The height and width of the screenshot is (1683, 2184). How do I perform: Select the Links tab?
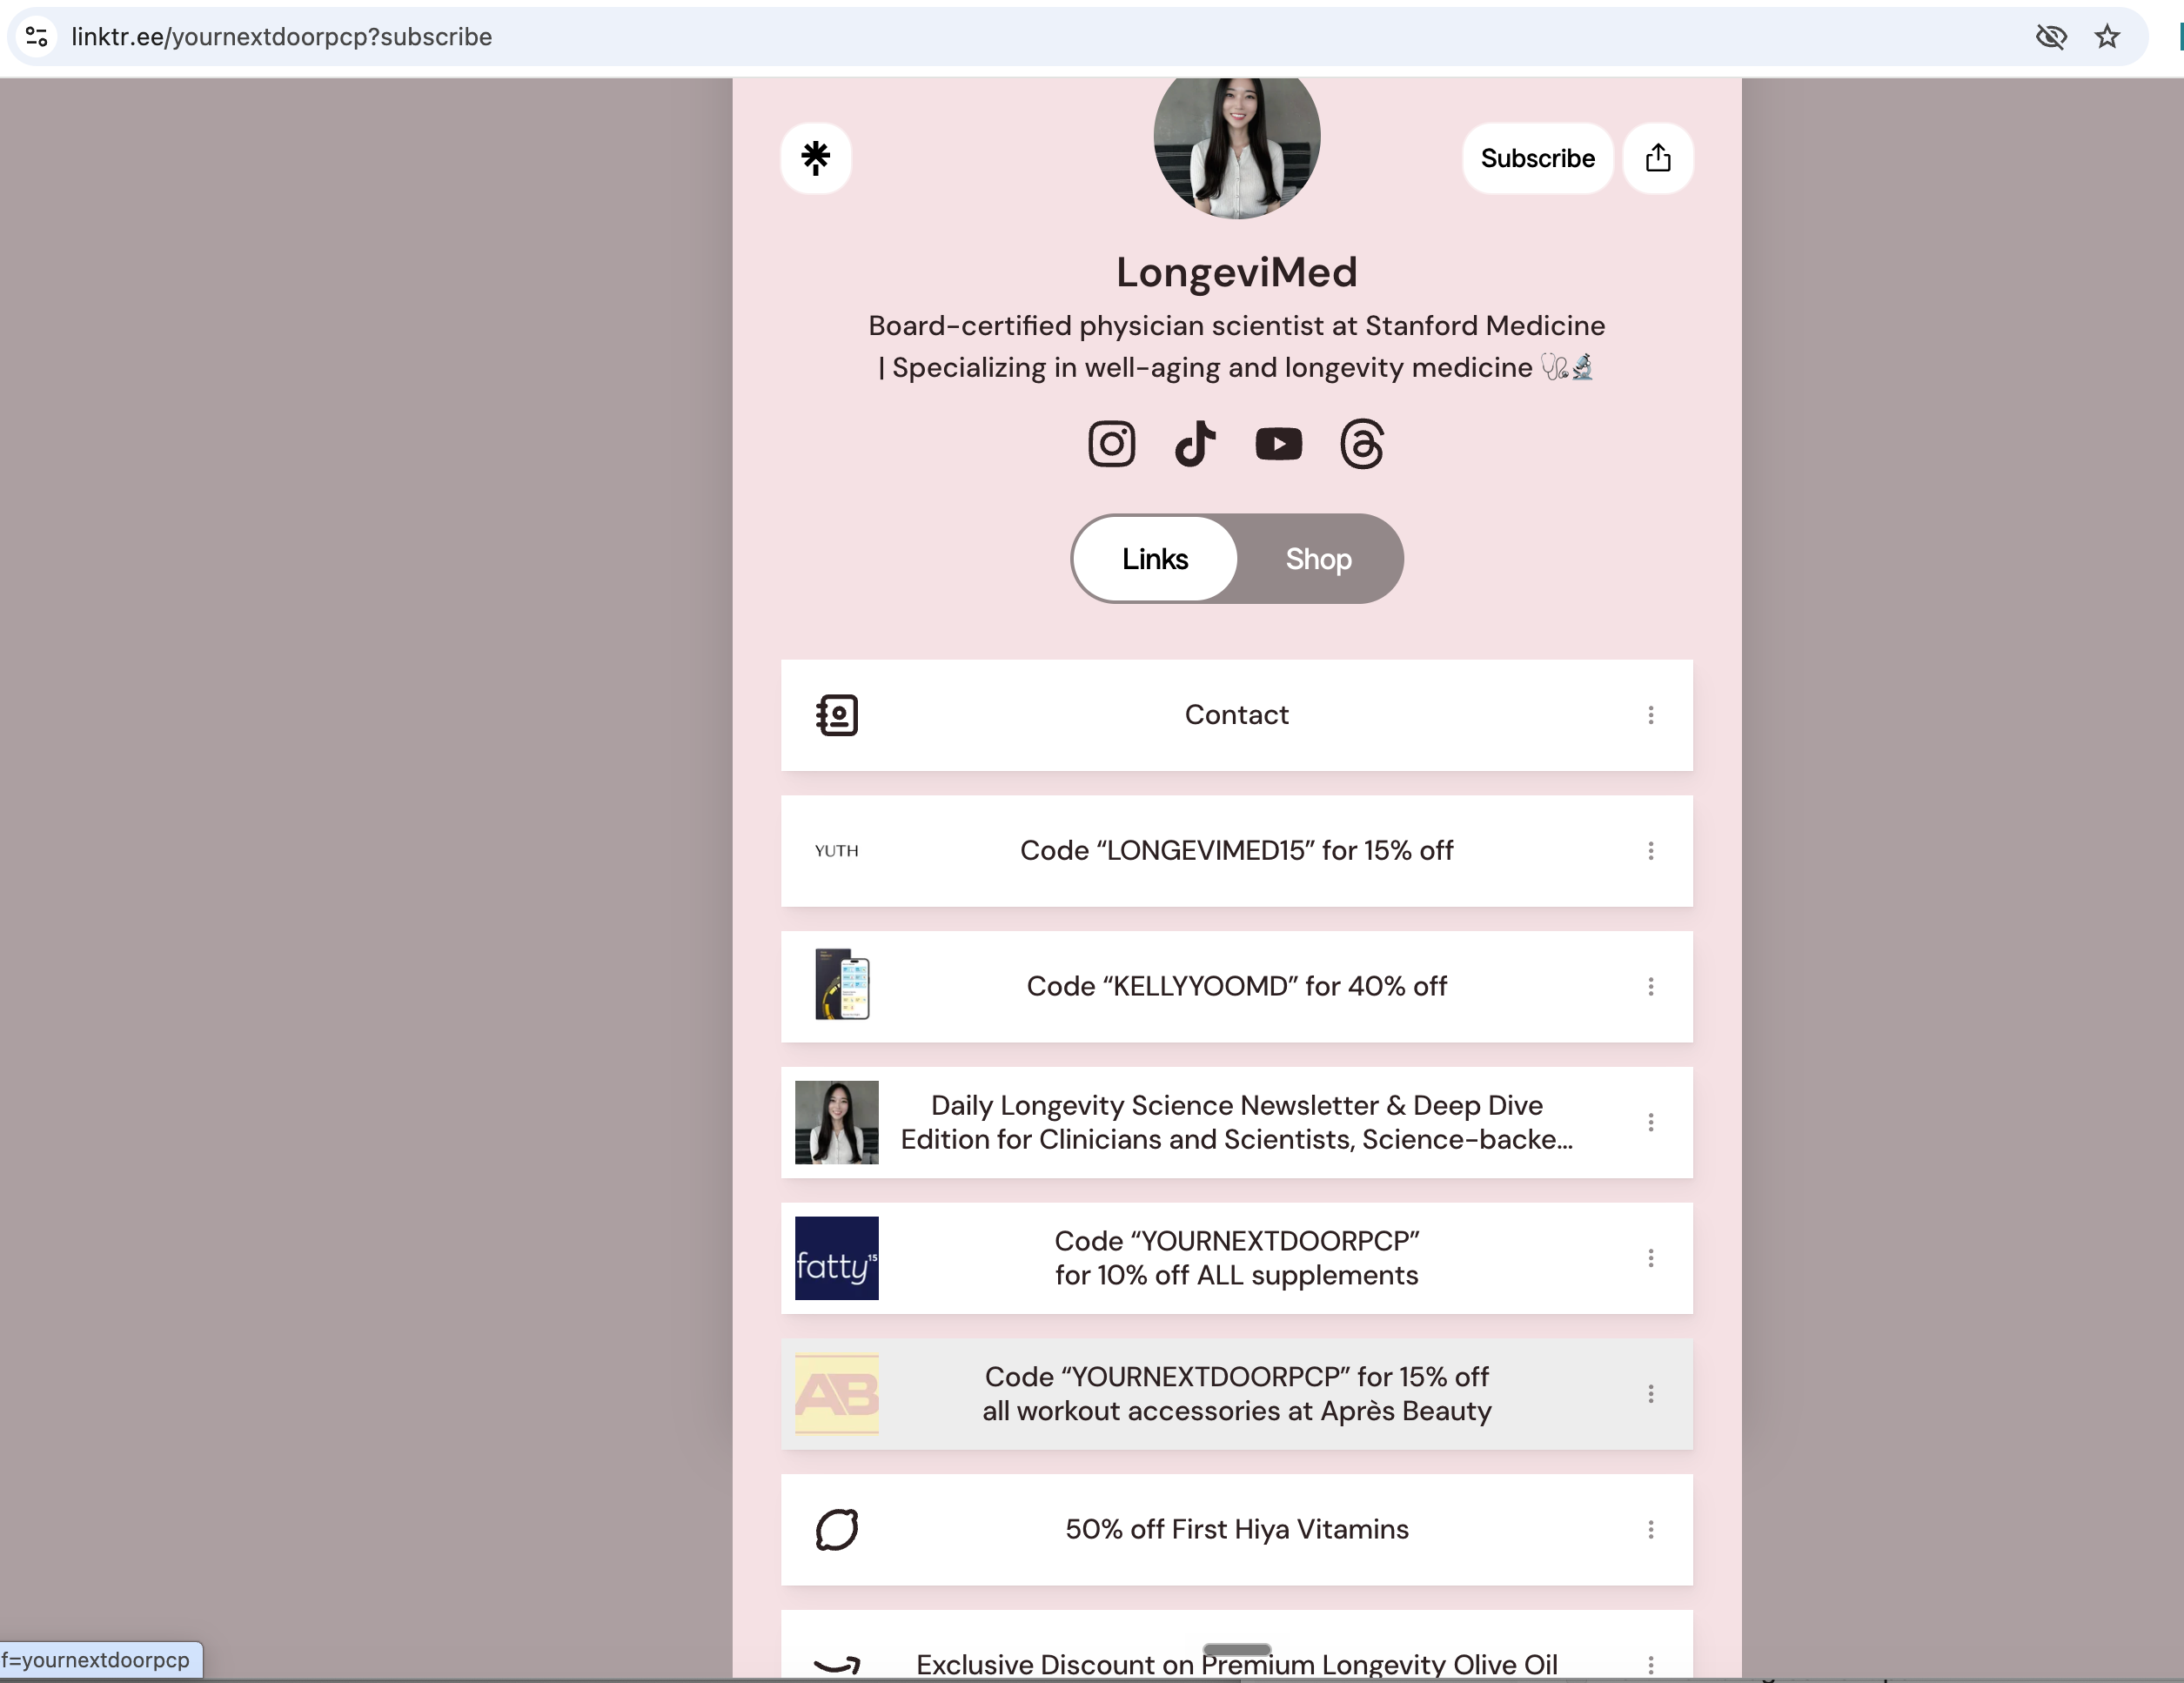pos(1155,559)
